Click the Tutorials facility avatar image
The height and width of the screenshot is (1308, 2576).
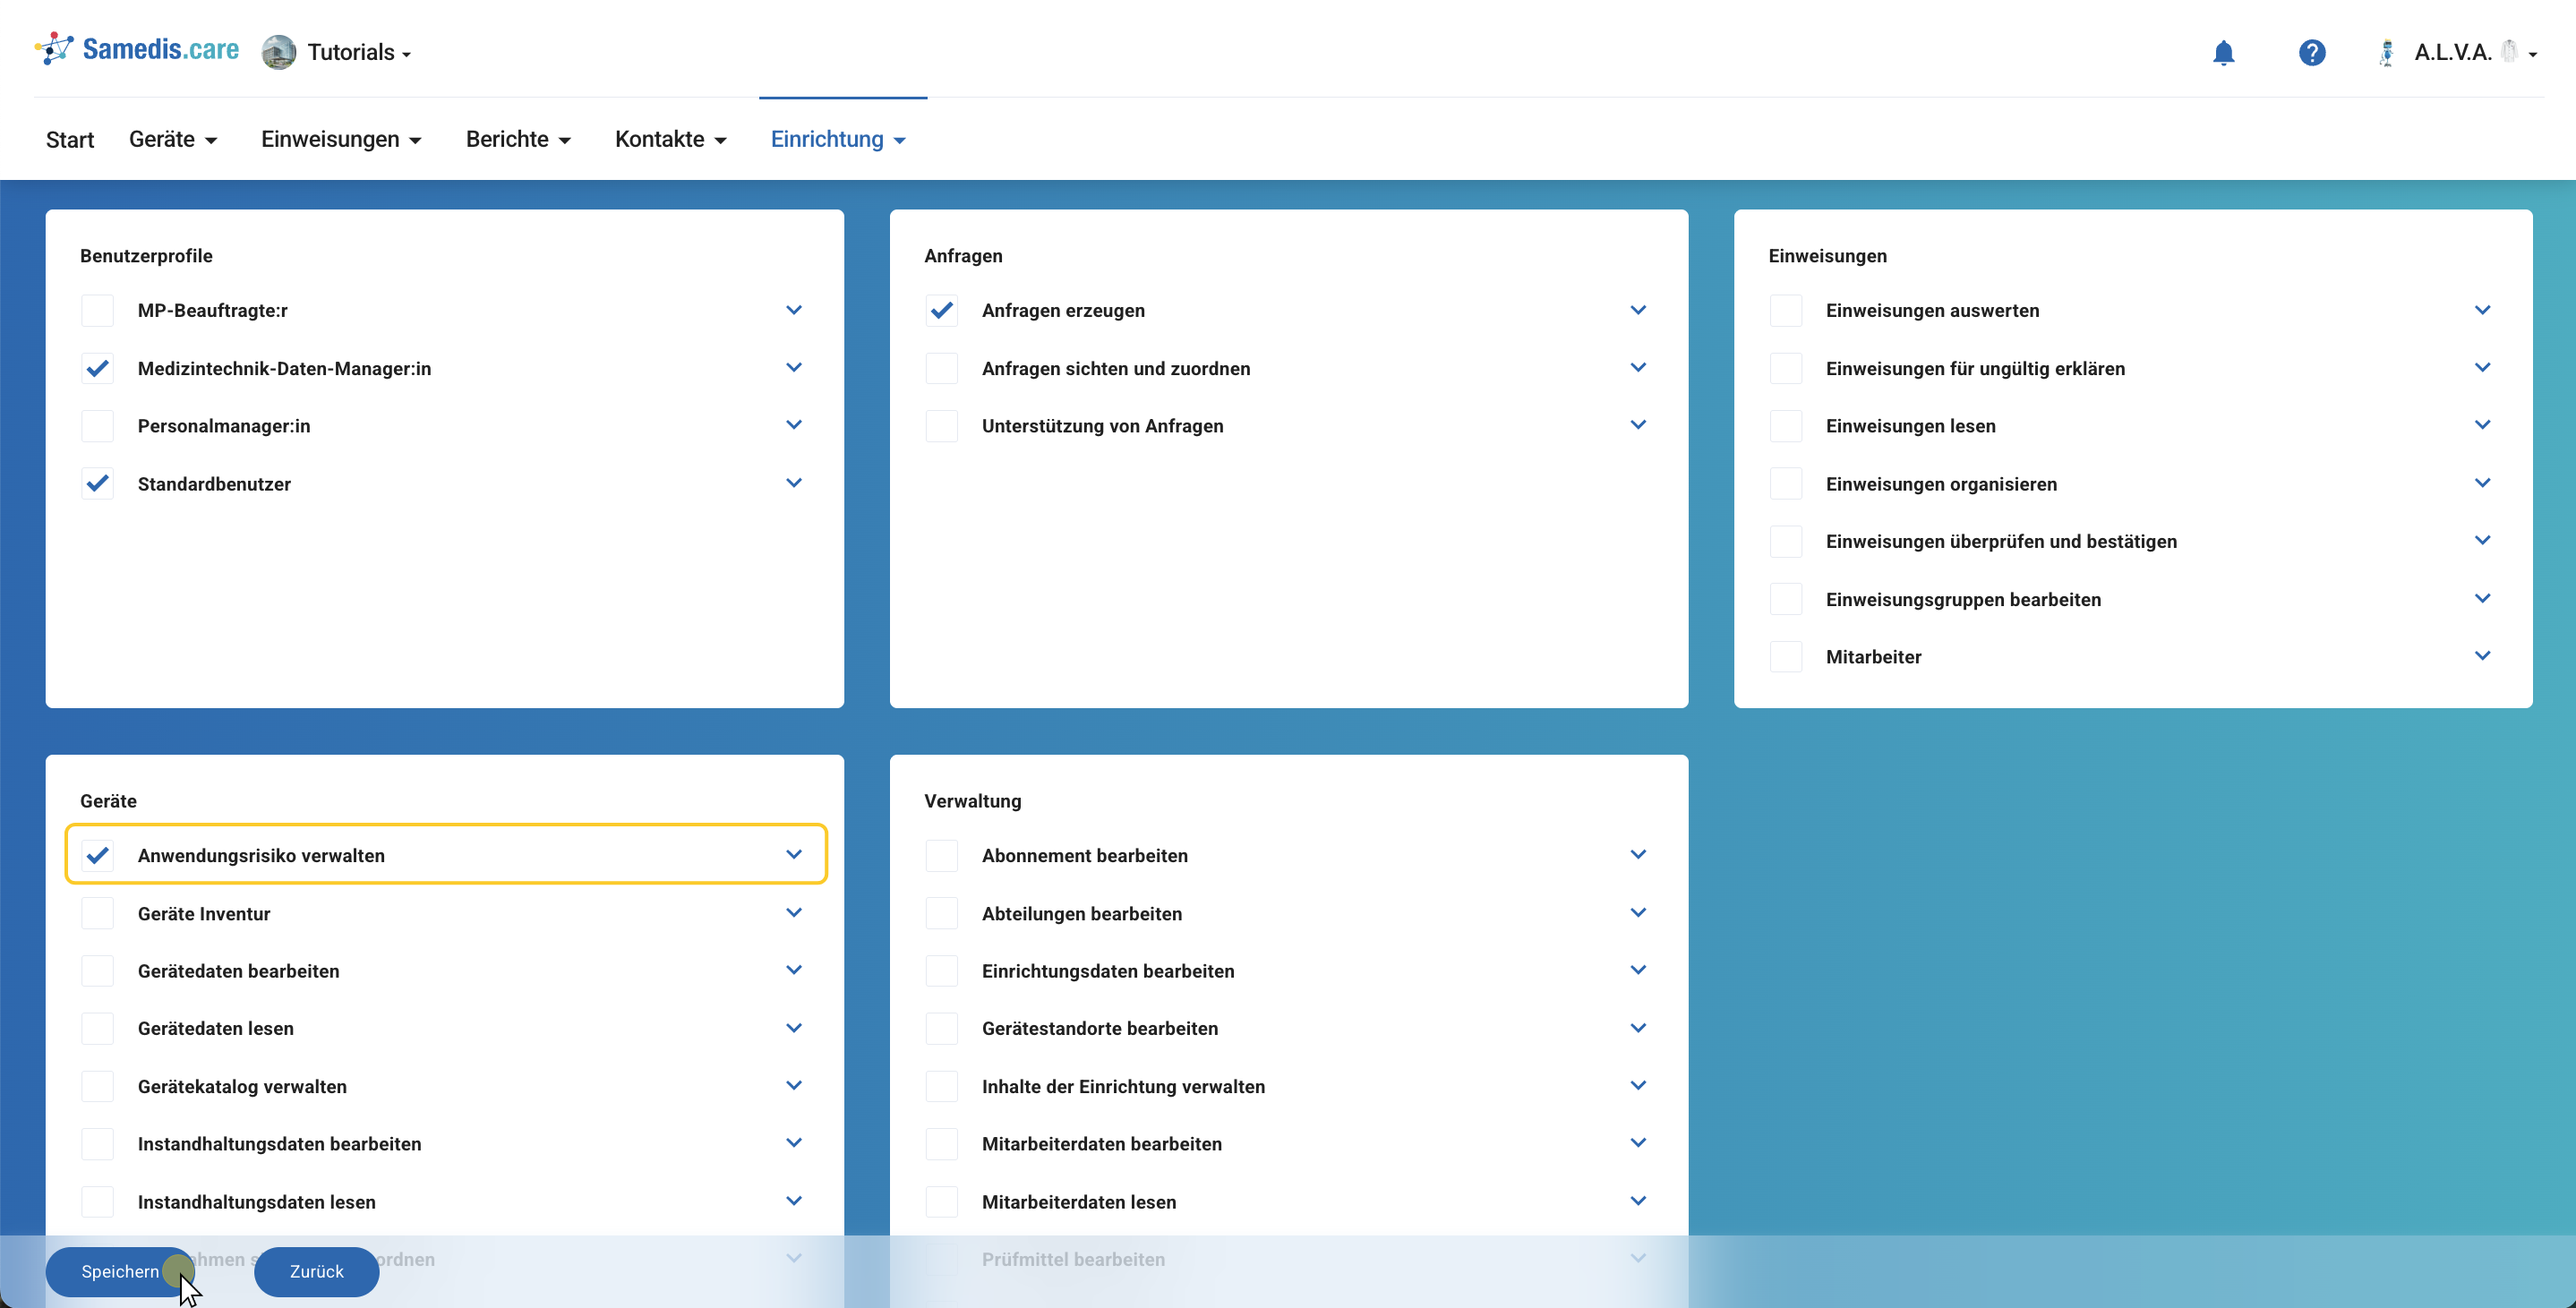click(279, 52)
